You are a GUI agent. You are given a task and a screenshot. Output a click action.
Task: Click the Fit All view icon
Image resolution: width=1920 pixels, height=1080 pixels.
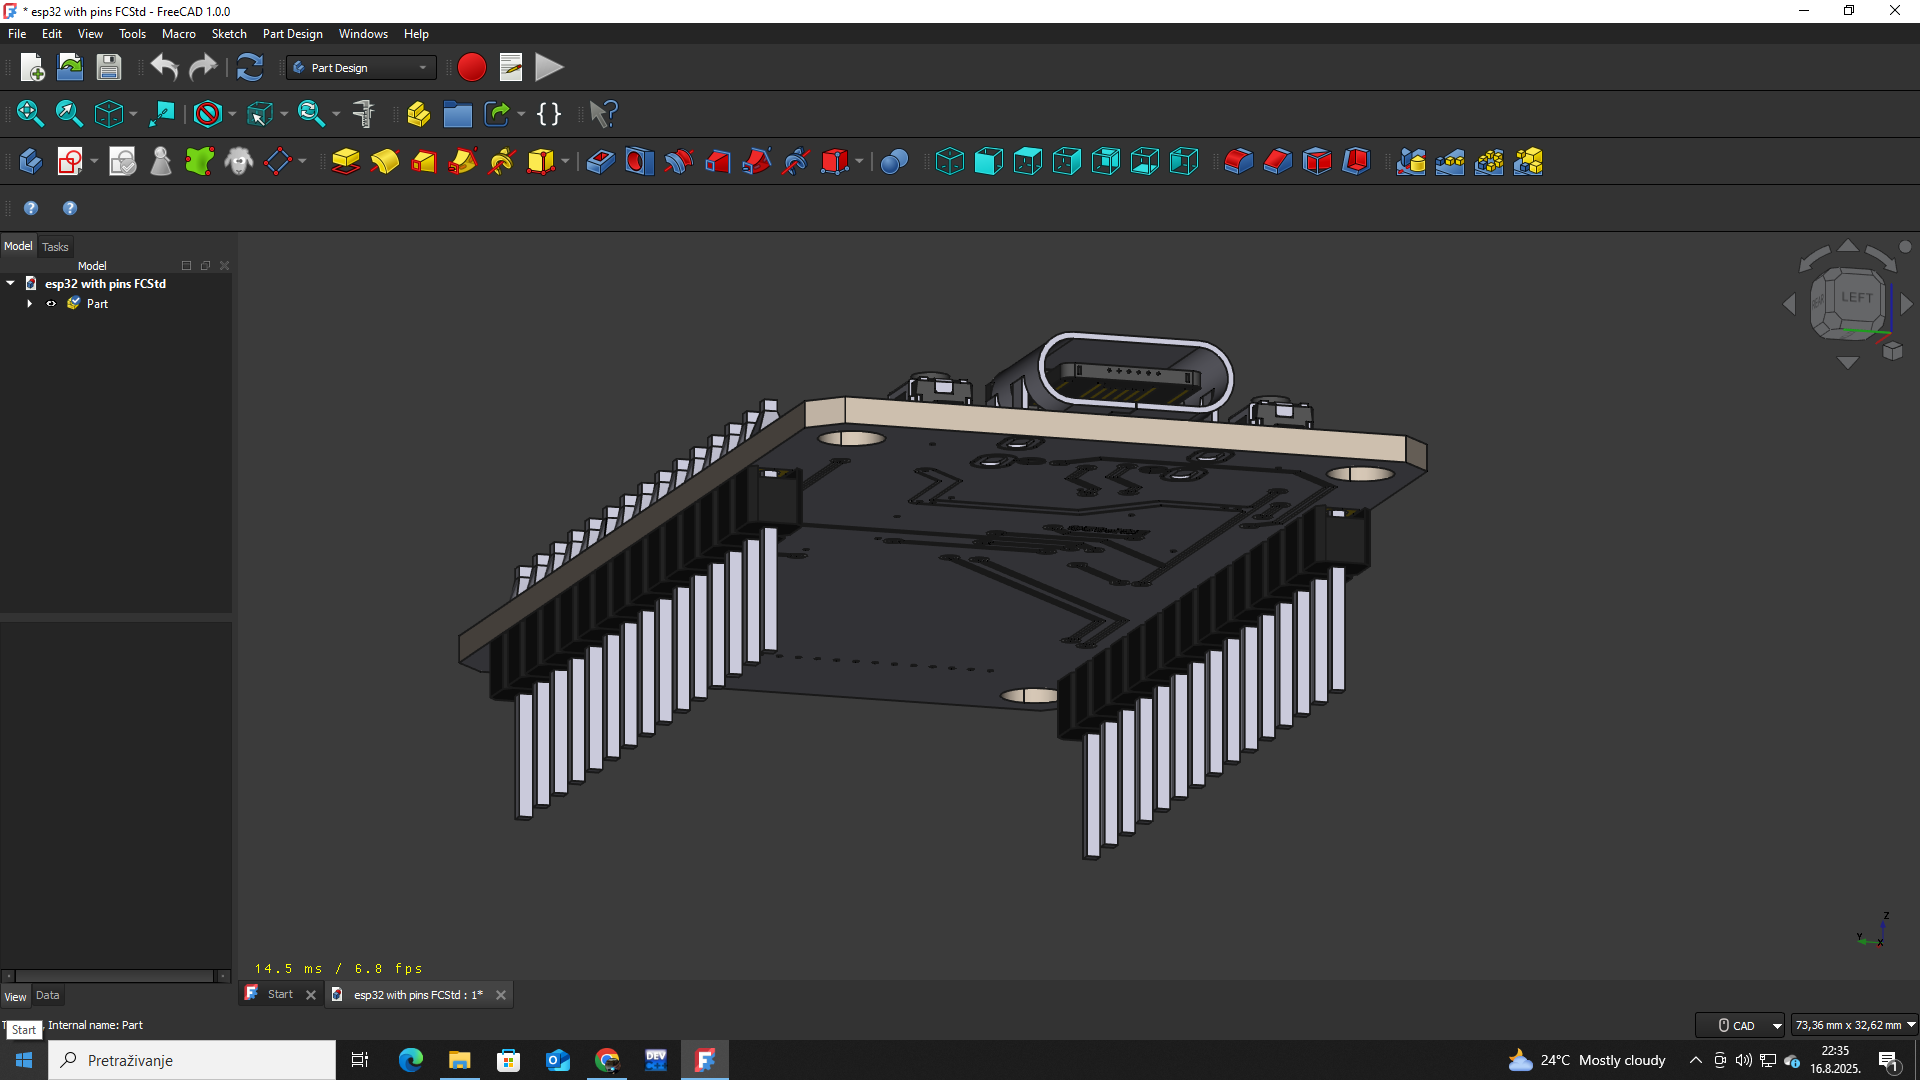(30, 114)
